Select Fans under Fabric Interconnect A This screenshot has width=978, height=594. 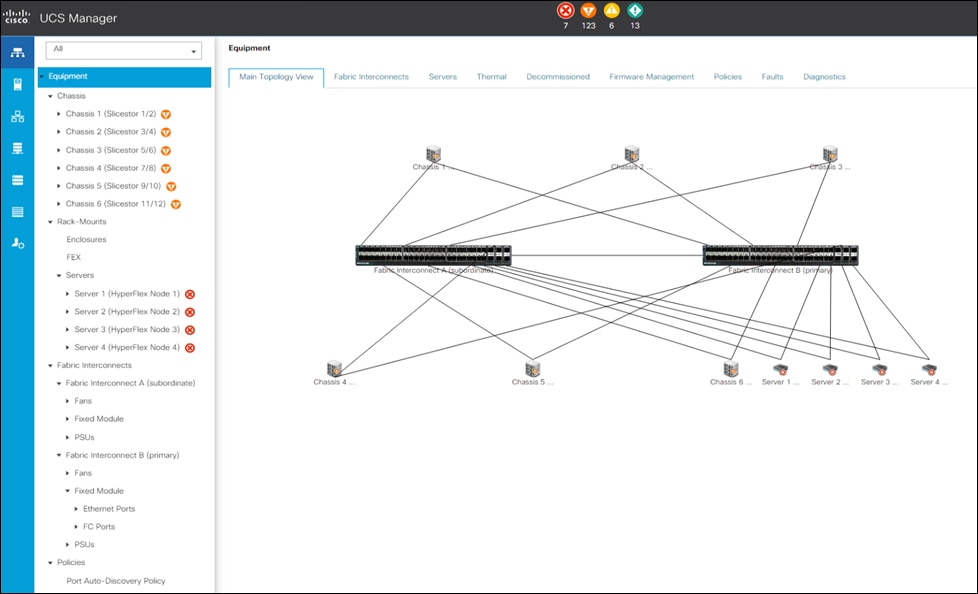pos(83,401)
